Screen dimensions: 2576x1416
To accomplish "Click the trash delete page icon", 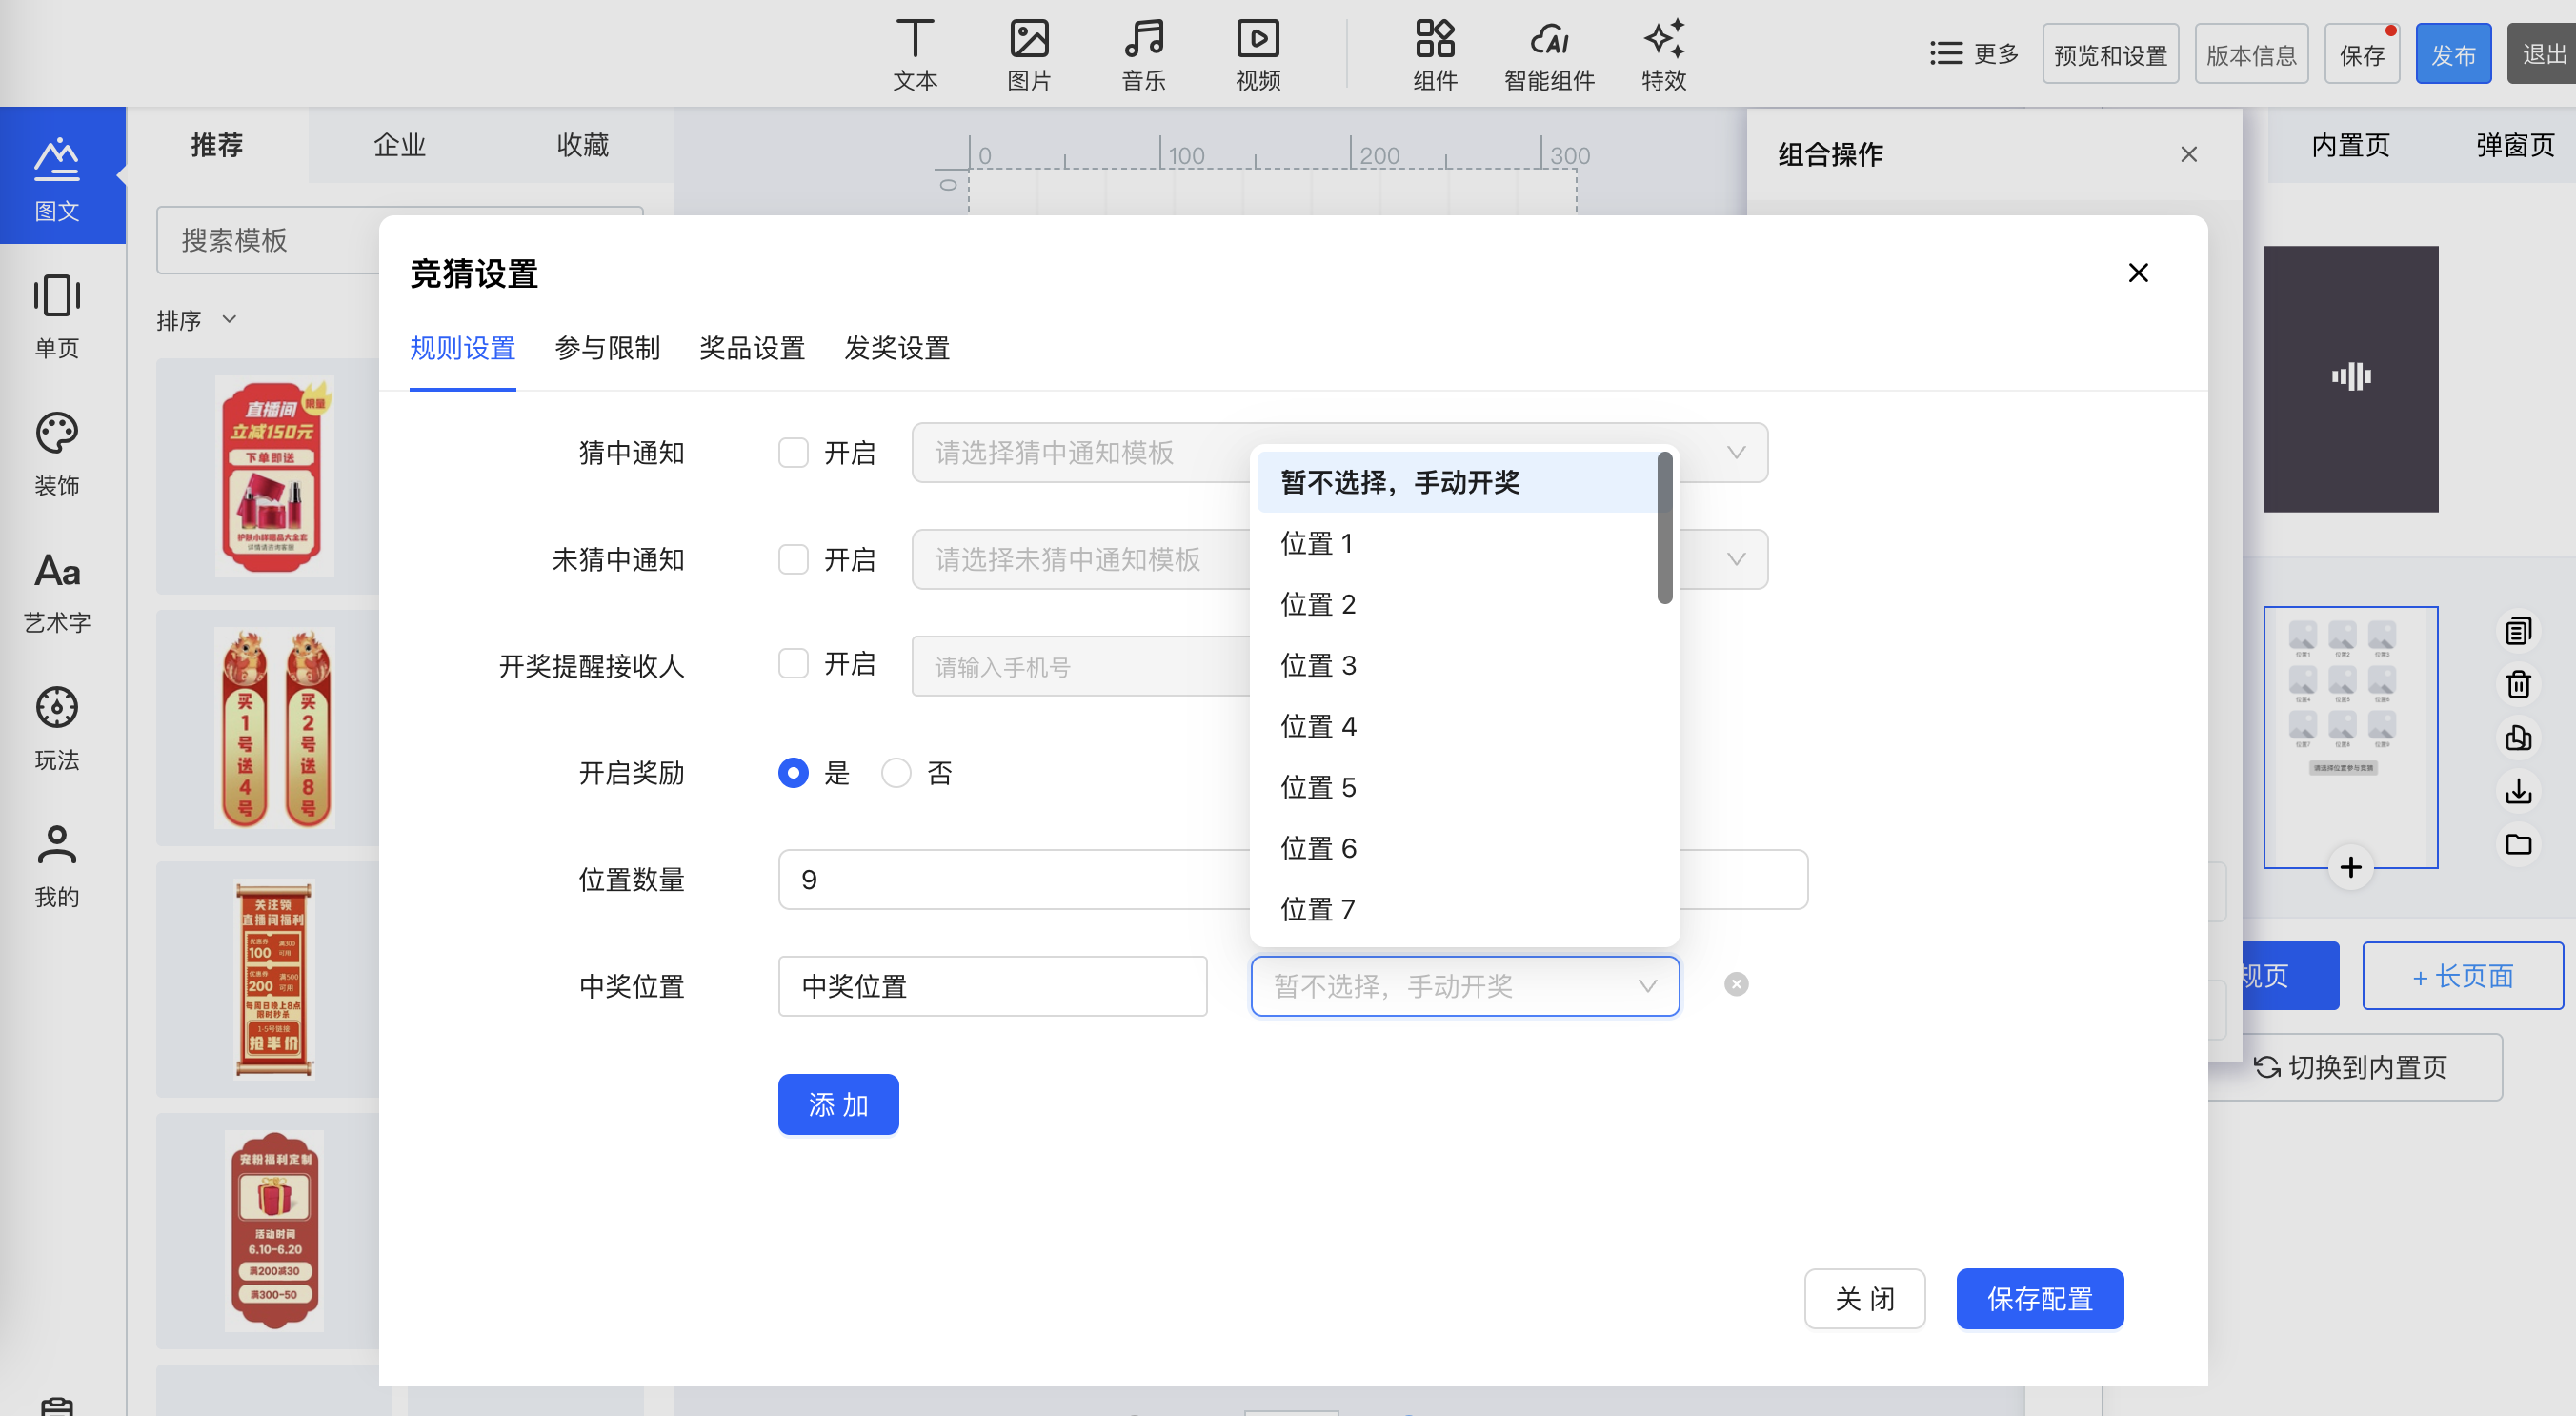I will pyautogui.click(x=2517, y=684).
